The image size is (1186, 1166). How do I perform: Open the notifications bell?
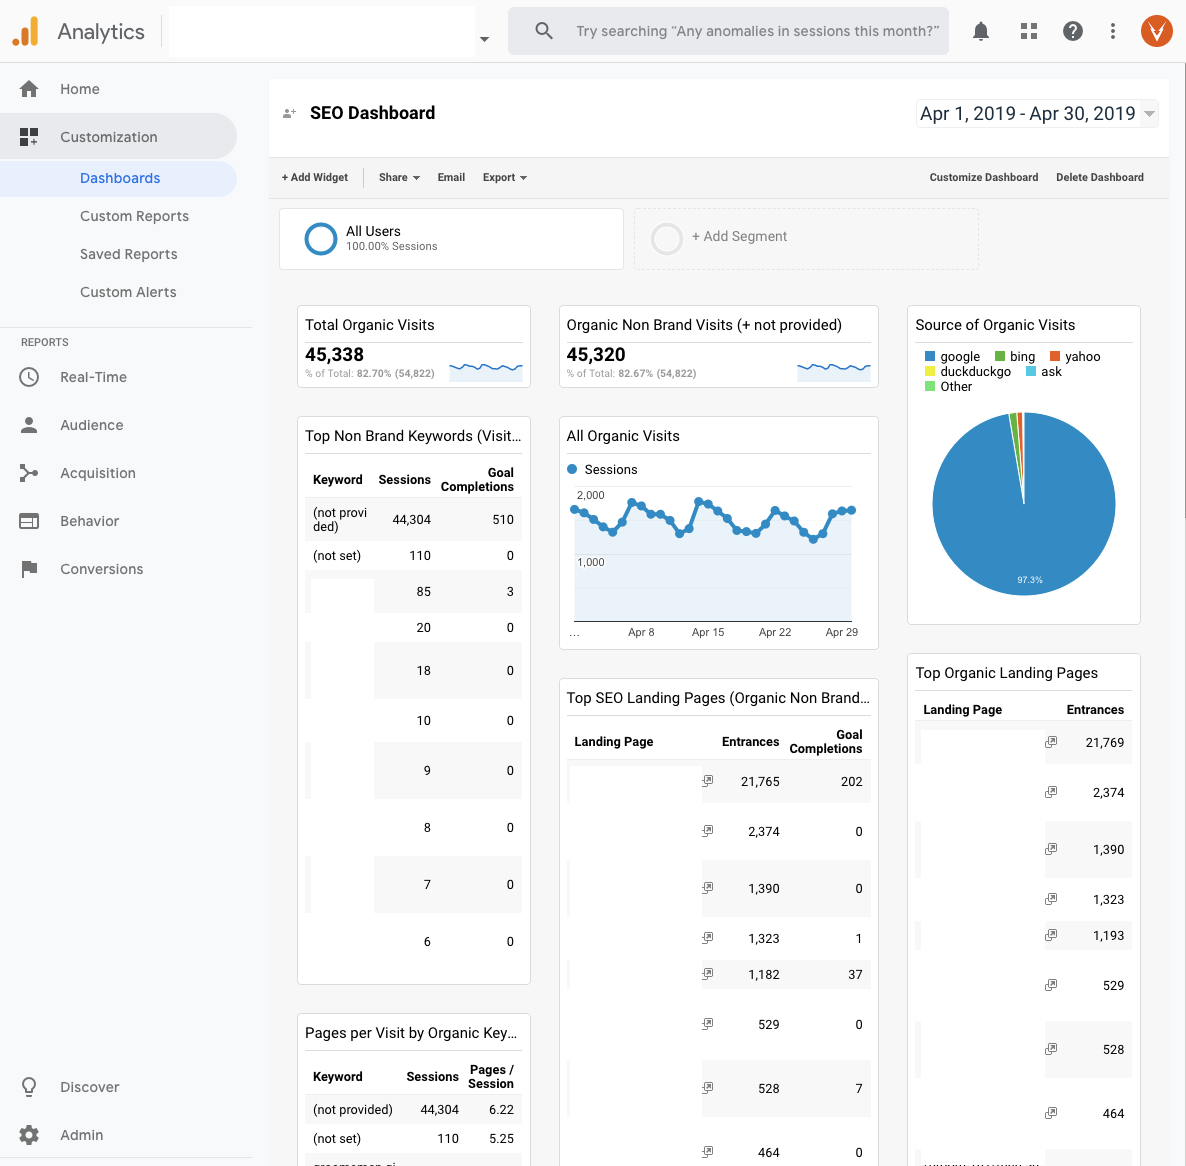[x=981, y=31]
